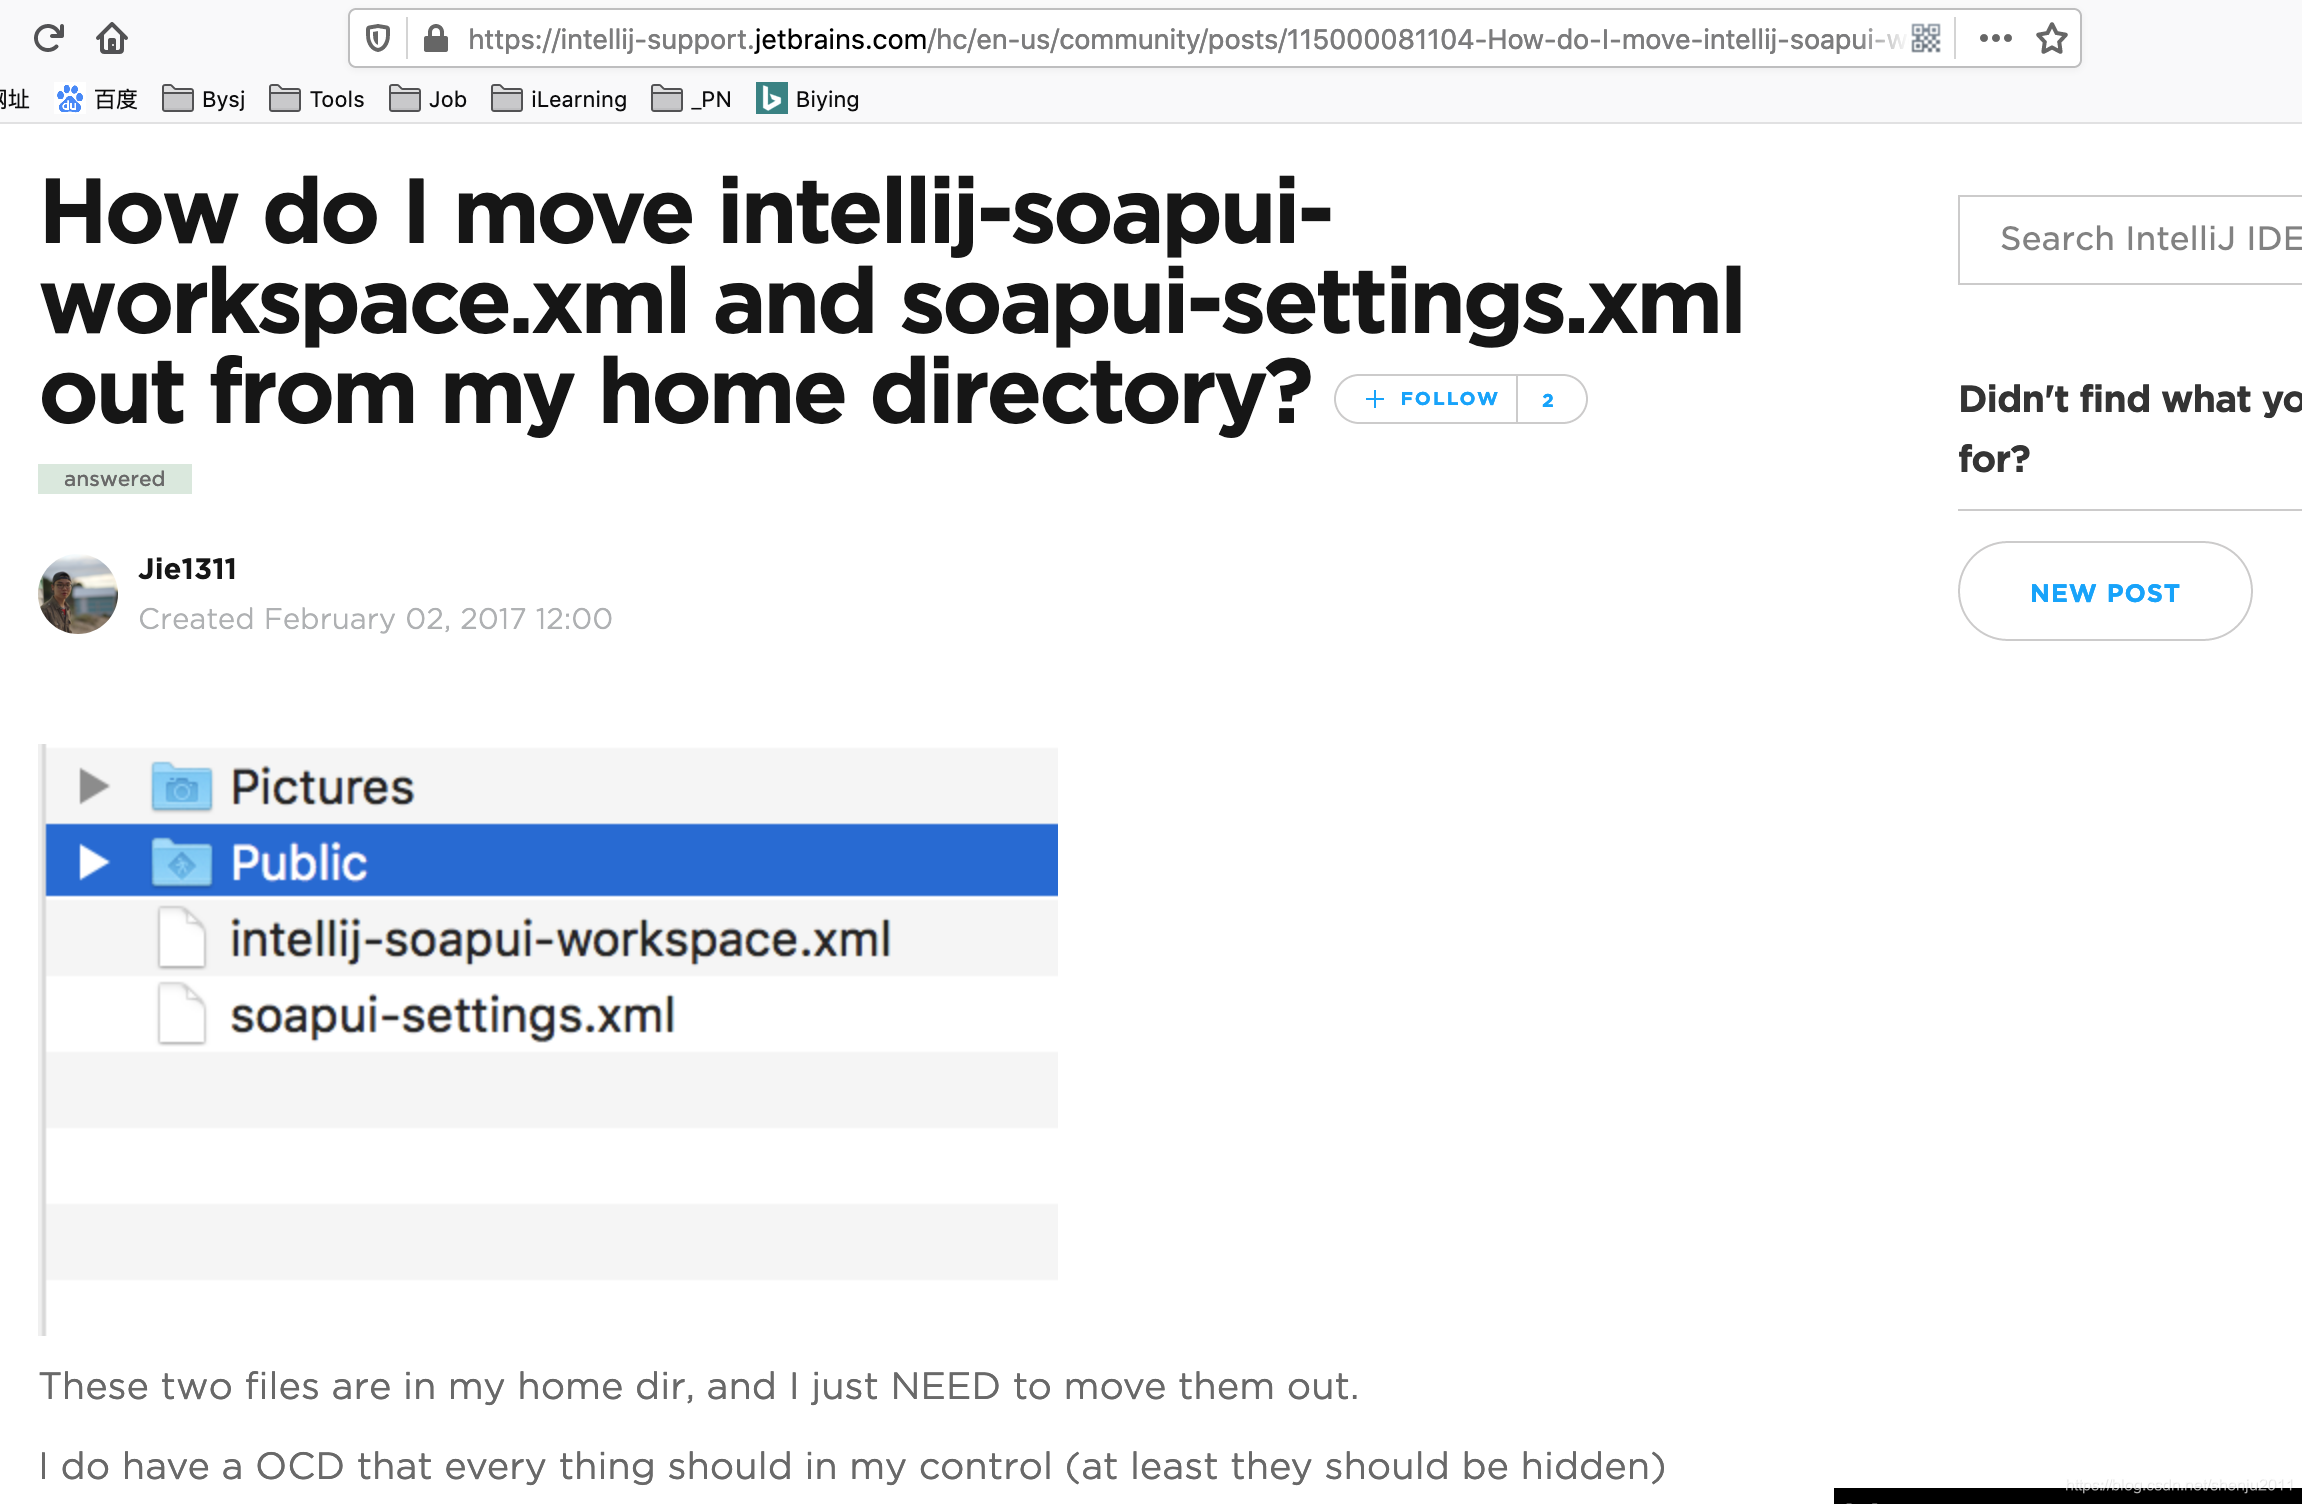Viewport: 2302px width, 1504px height.
Task: Open the iLearning bookmarks folder icon
Action: (506, 98)
